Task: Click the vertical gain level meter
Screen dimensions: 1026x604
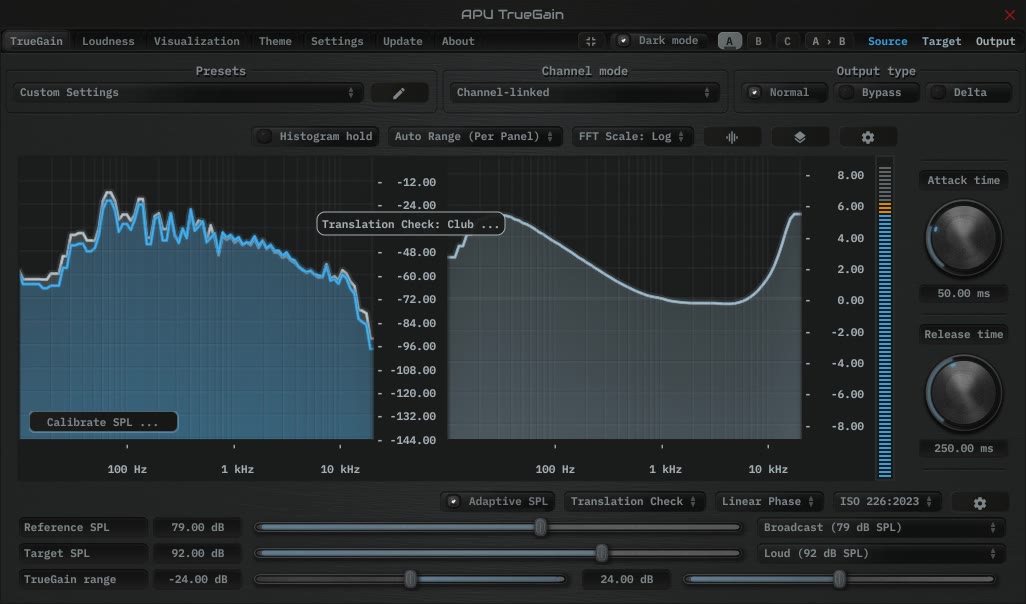Action: (885, 319)
